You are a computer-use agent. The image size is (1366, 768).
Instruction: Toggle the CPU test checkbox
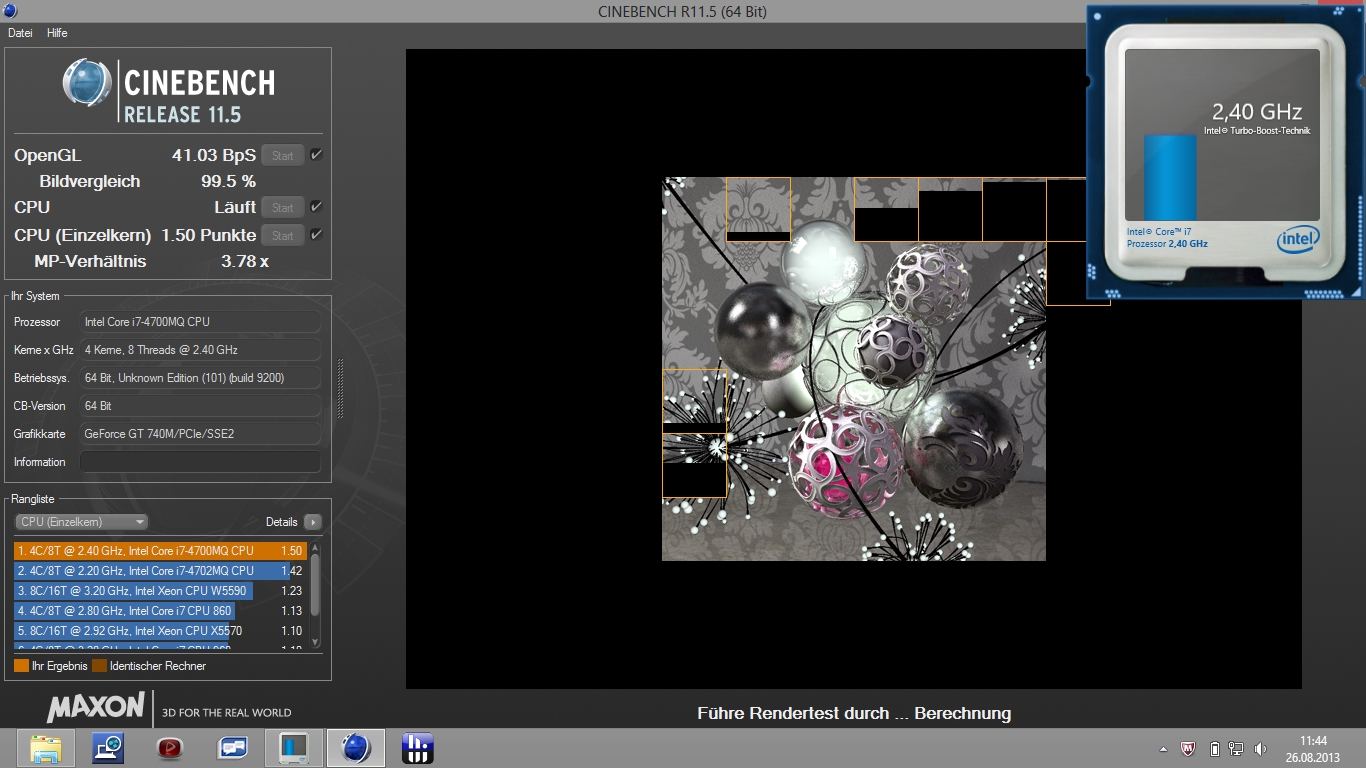point(316,207)
